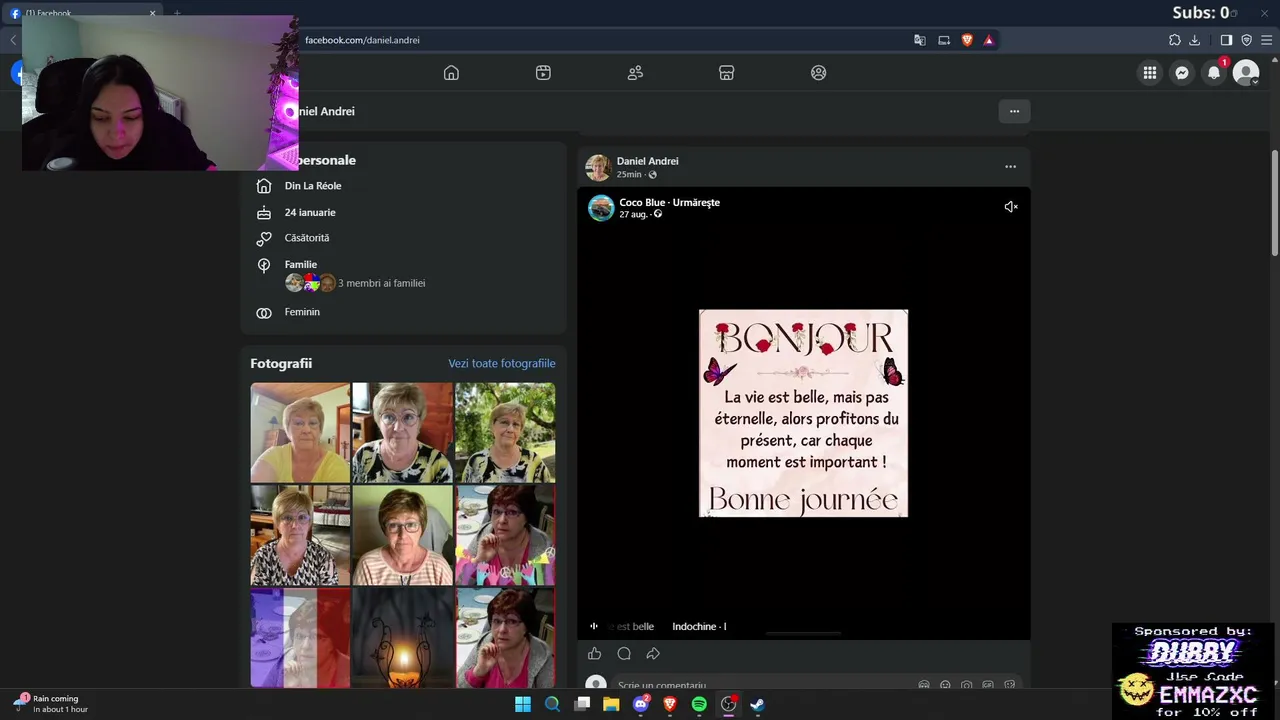
Task: Click the Indochine music track label
Action: coord(699,627)
